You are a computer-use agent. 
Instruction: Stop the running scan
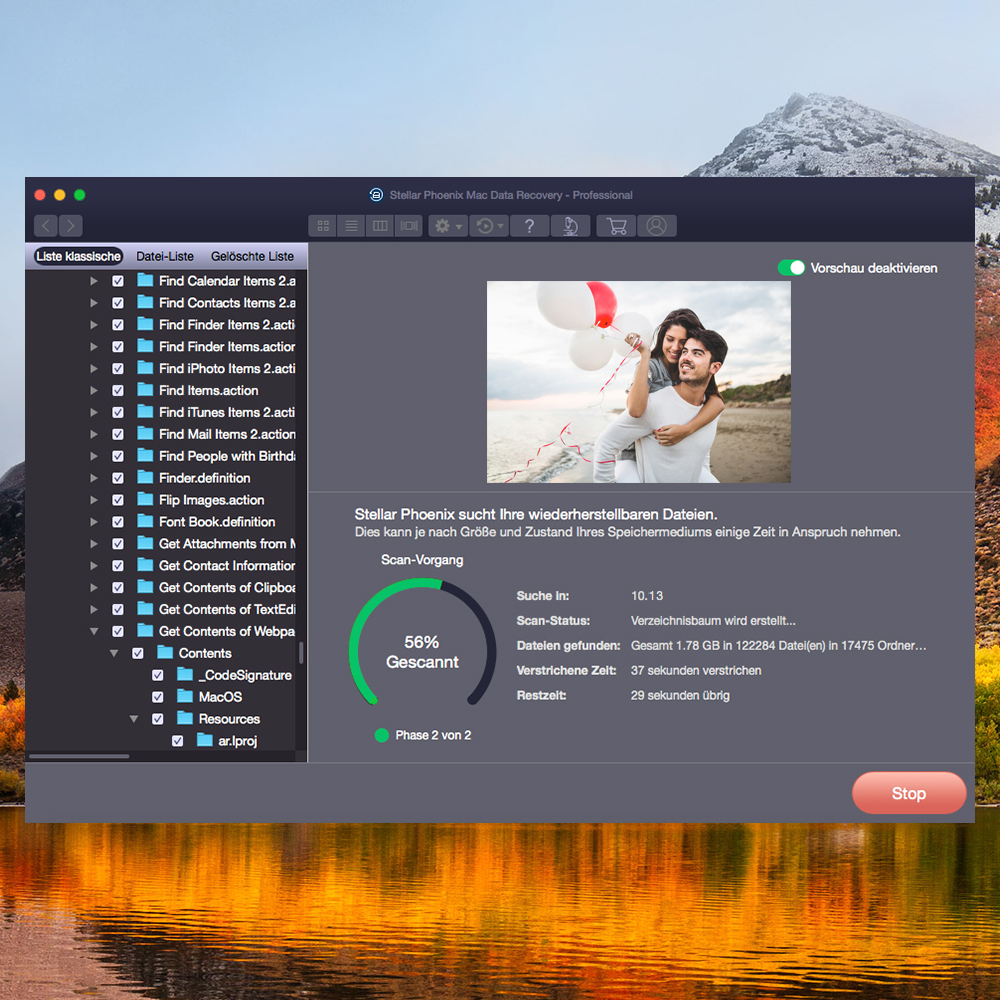[909, 793]
